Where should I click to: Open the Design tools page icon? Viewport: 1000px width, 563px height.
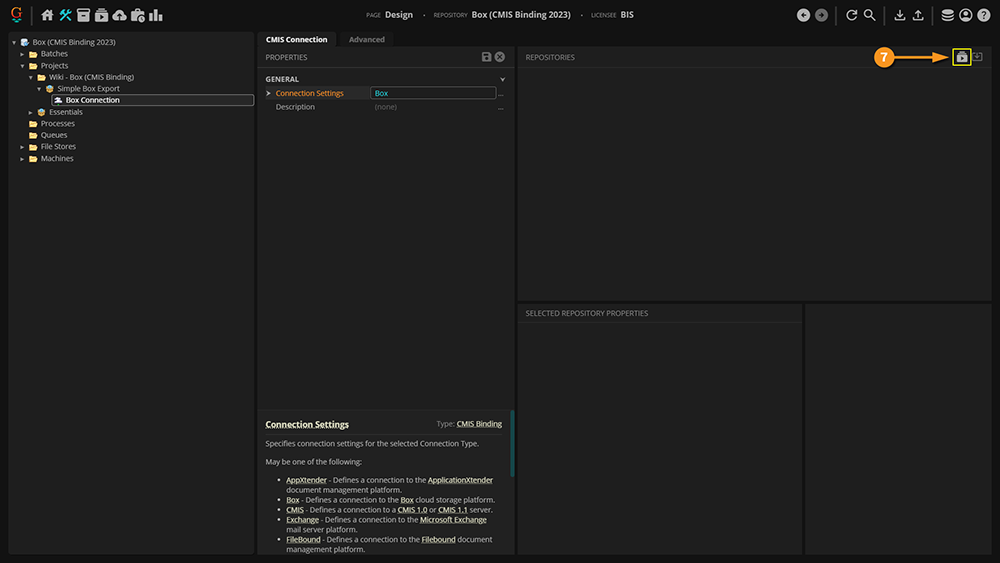pyautogui.click(x=65, y=15)
